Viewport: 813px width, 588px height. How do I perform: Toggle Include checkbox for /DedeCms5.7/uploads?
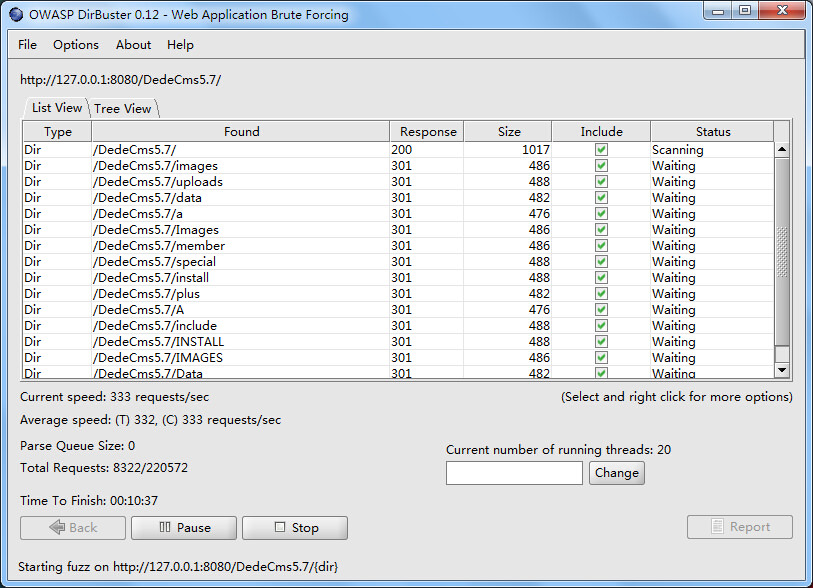(x=601, y=182)
